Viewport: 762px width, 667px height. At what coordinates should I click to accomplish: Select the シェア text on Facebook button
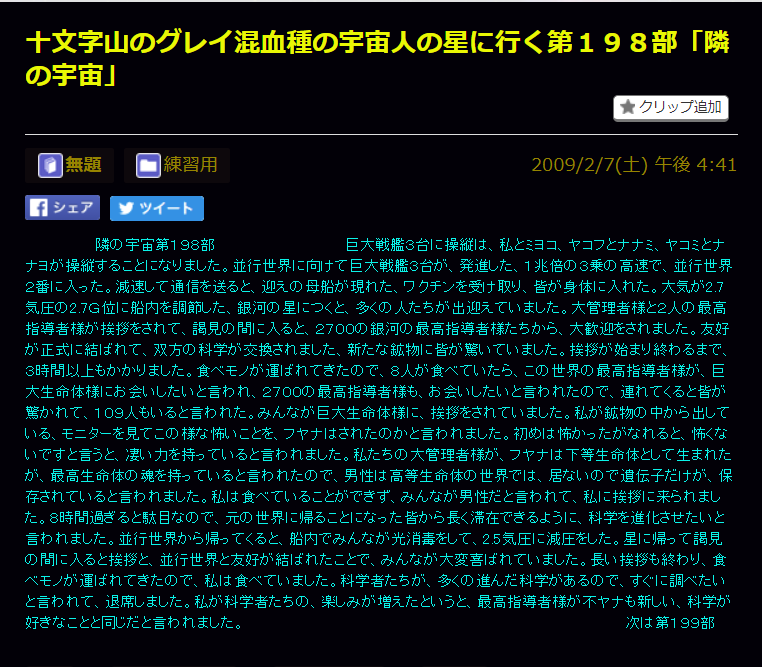pos(73,208)
